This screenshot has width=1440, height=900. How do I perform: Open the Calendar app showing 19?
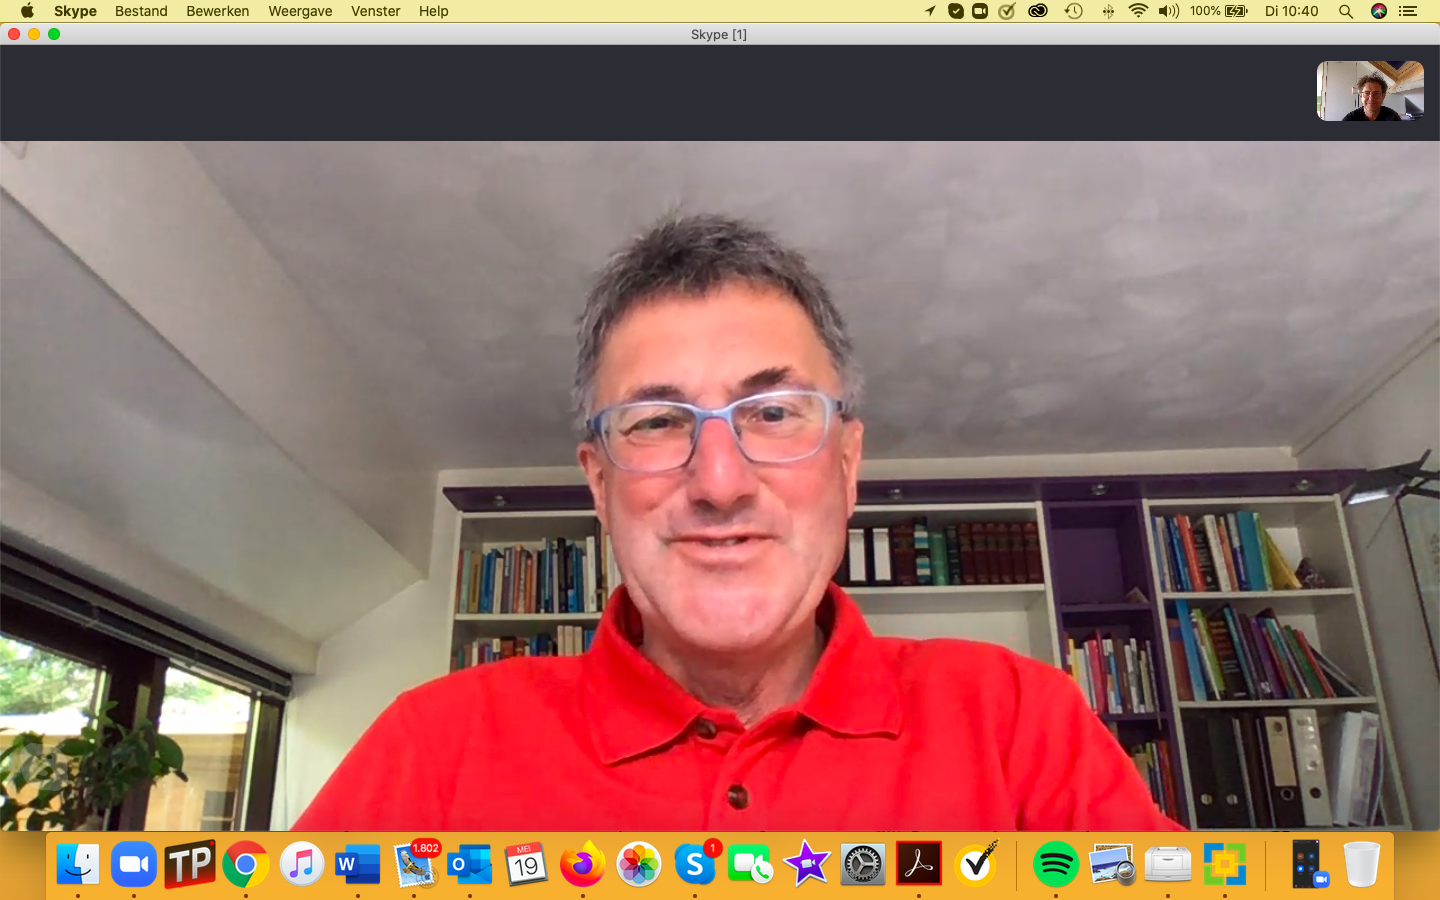coord(526,864)
